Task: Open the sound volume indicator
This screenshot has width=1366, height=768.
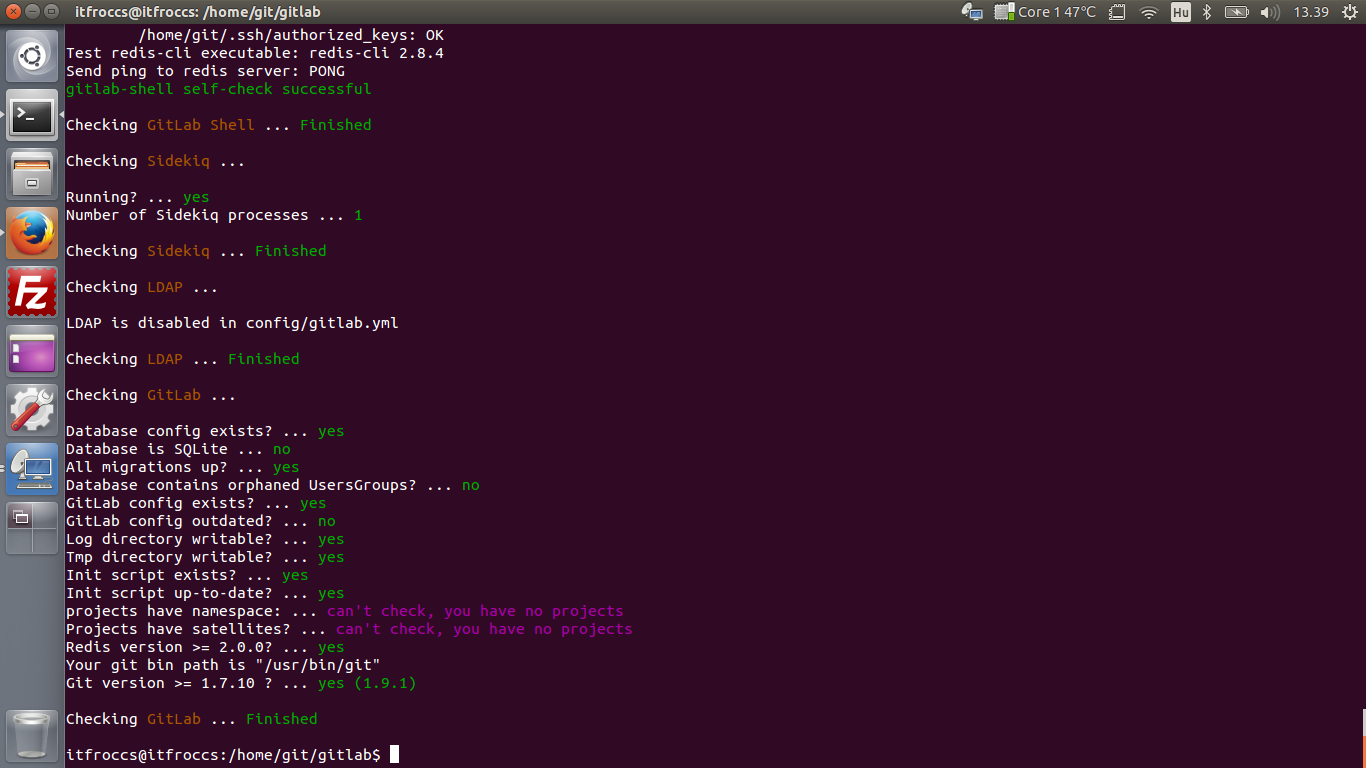Action: pyautogui.click(x=1270, y=12)
